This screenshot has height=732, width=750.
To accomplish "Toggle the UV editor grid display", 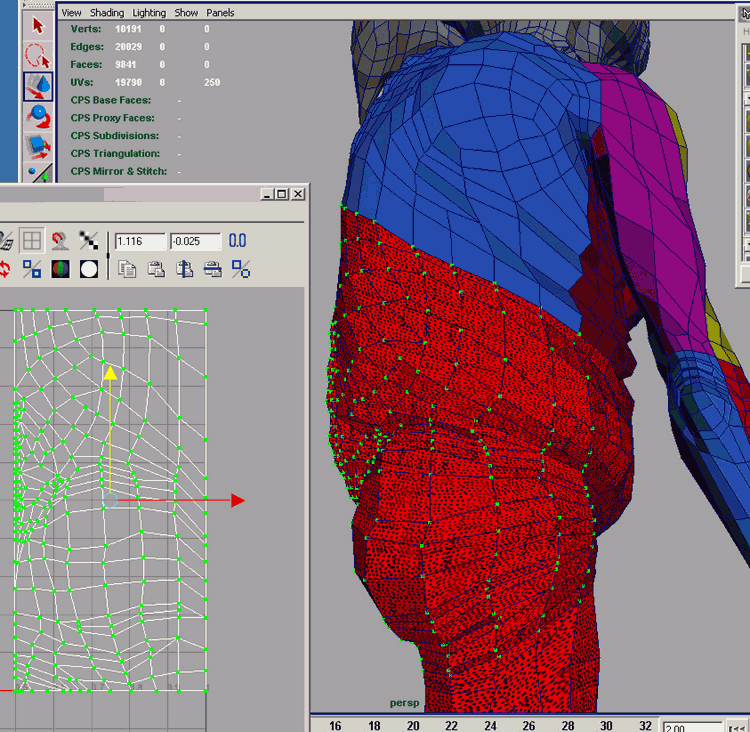I will pos(32,240).
